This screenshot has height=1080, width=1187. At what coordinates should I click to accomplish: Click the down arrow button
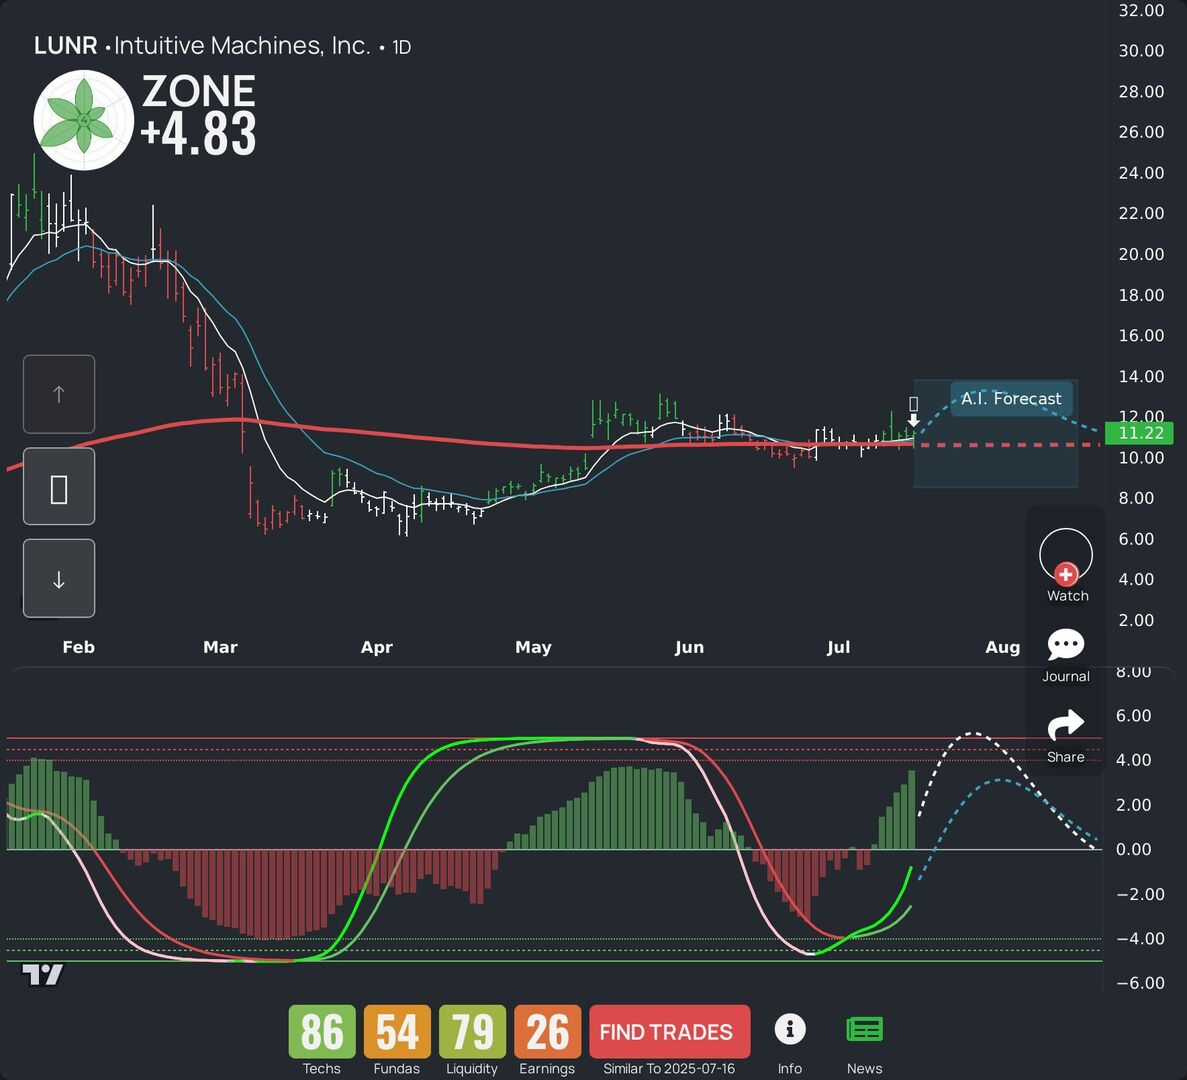[59, 579]
